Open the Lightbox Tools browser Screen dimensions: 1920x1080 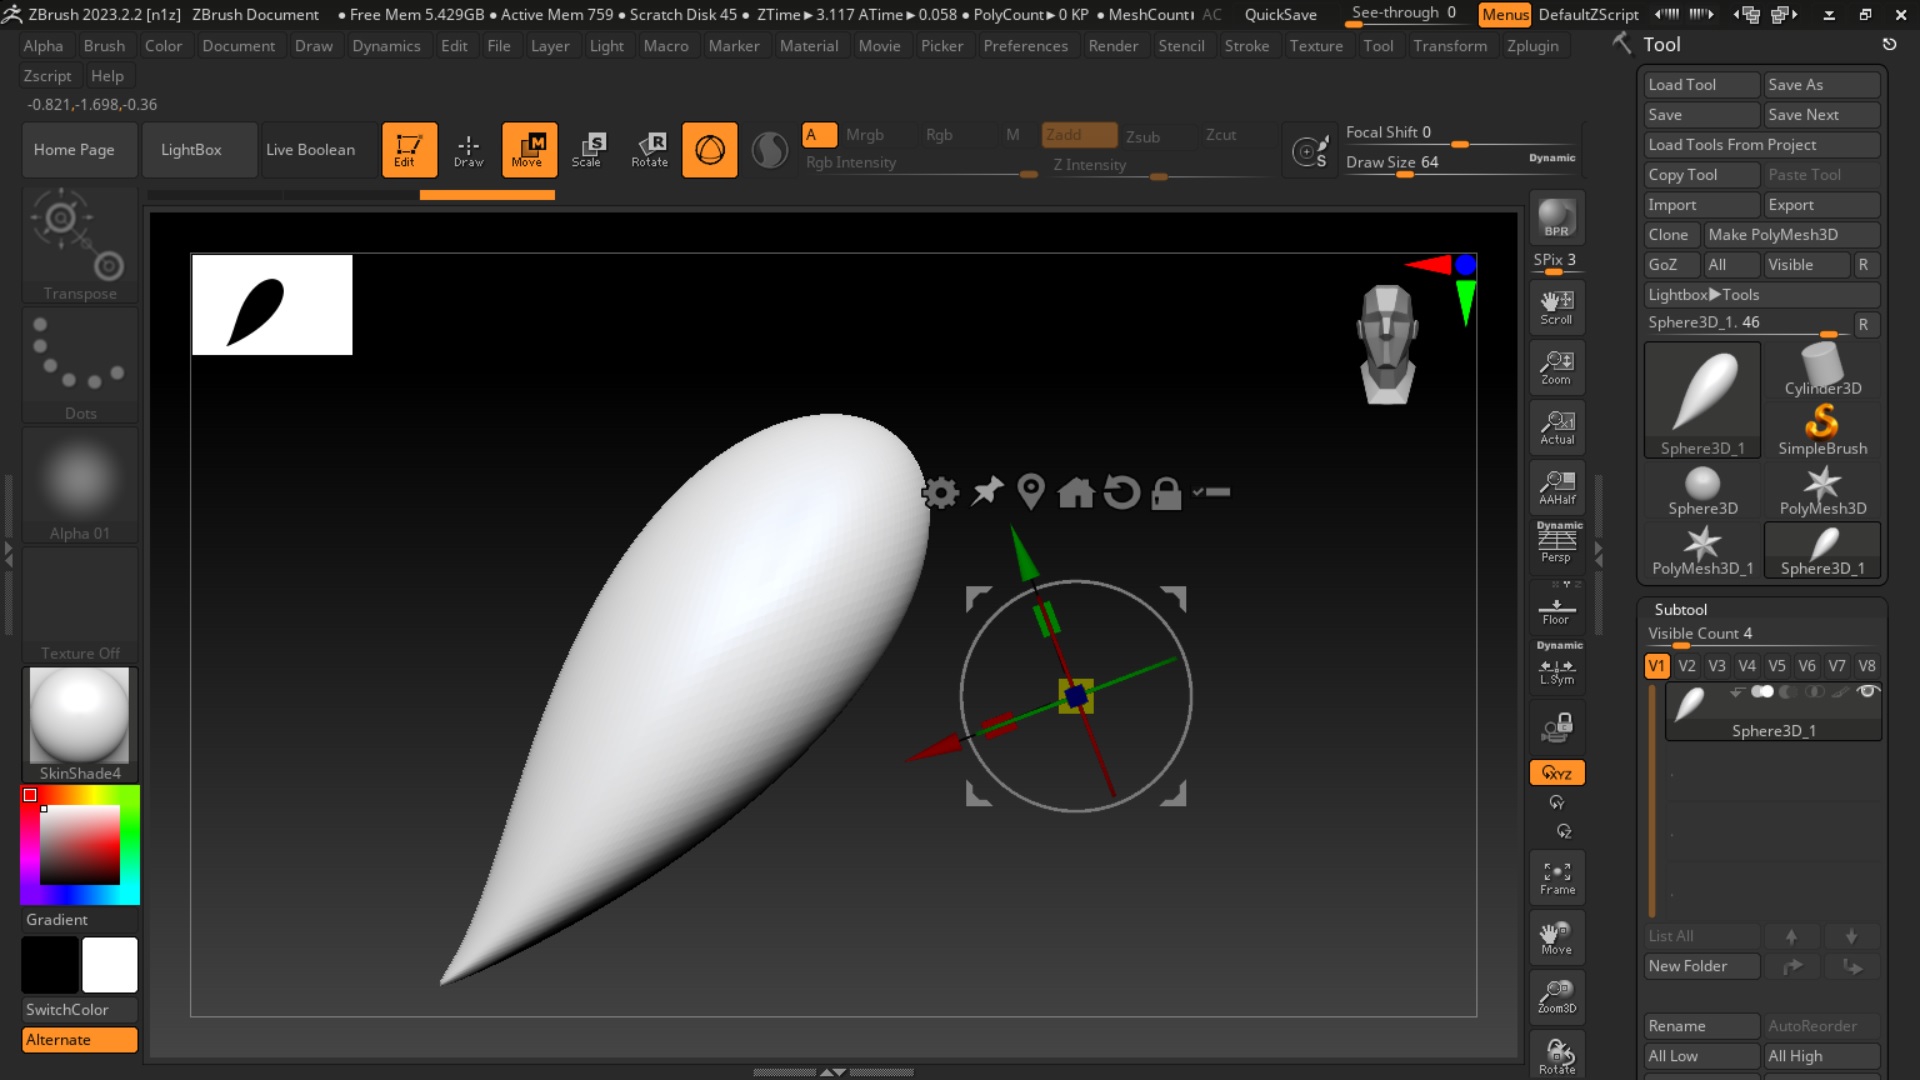coord(1703,294)
